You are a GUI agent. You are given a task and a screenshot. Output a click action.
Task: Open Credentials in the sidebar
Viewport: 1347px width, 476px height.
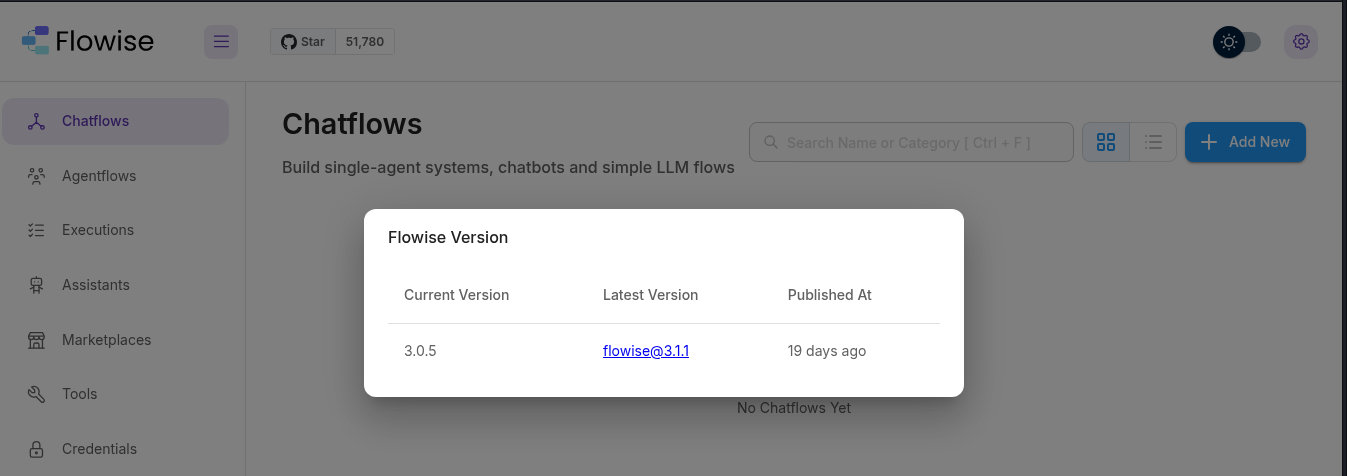tap(116, 449)
